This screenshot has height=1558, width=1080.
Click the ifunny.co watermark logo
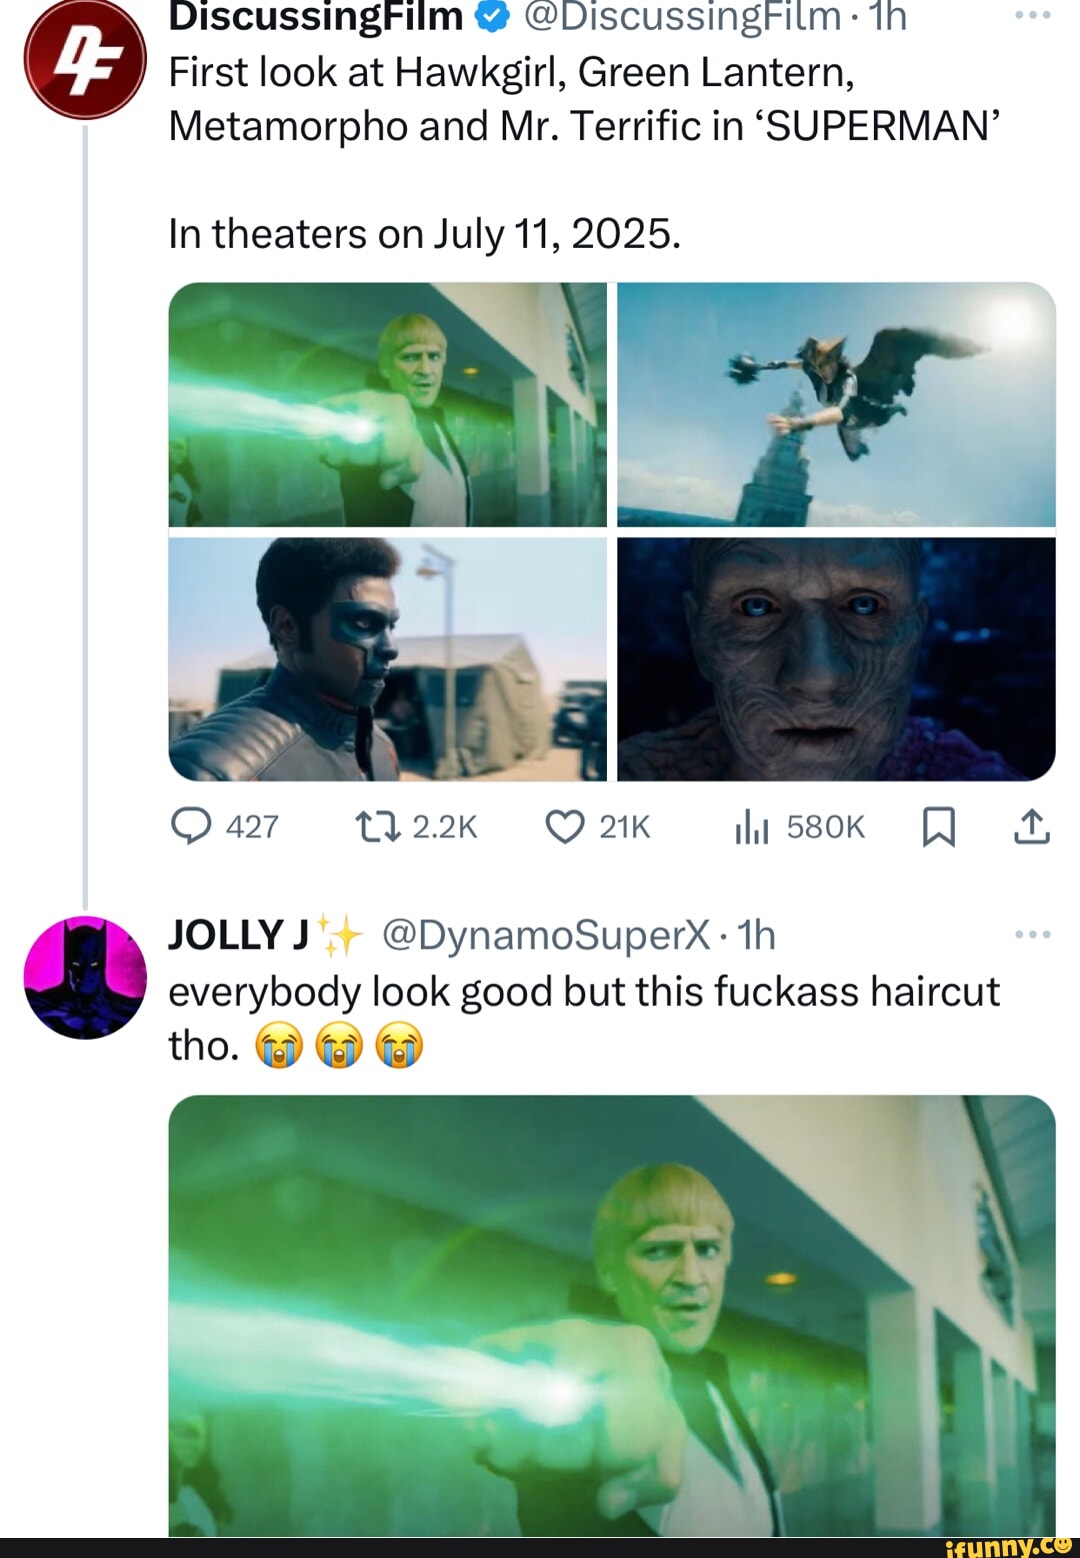point(1010,1546)
